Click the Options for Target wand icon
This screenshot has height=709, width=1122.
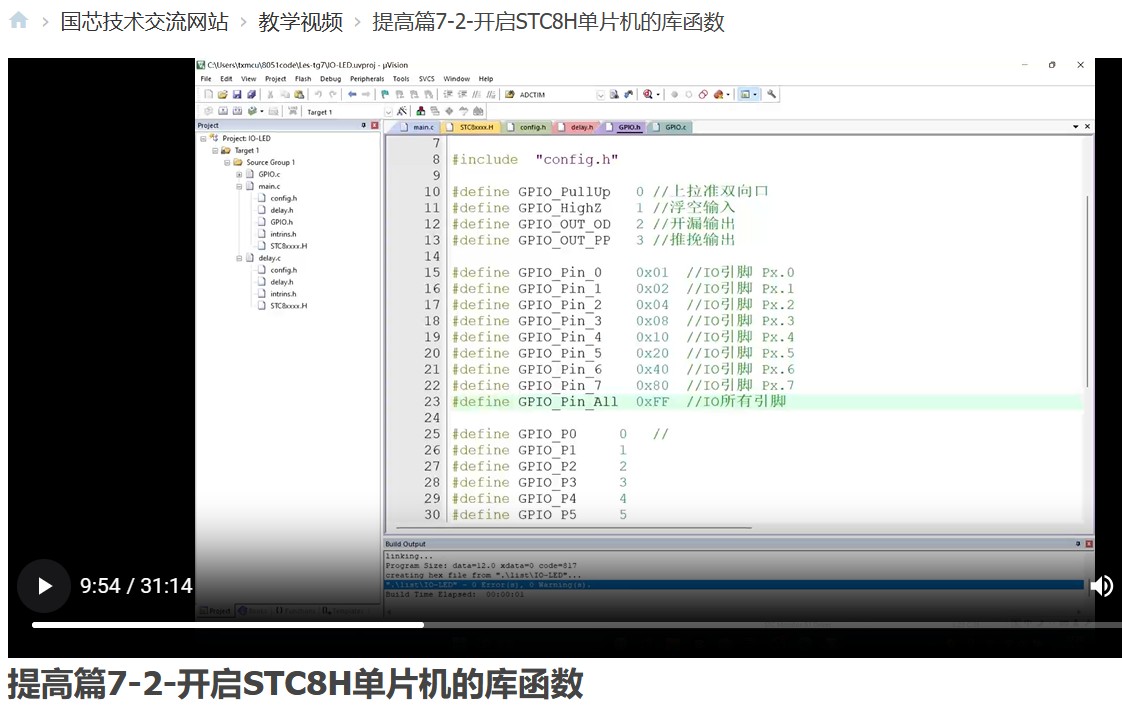[401, 112]
